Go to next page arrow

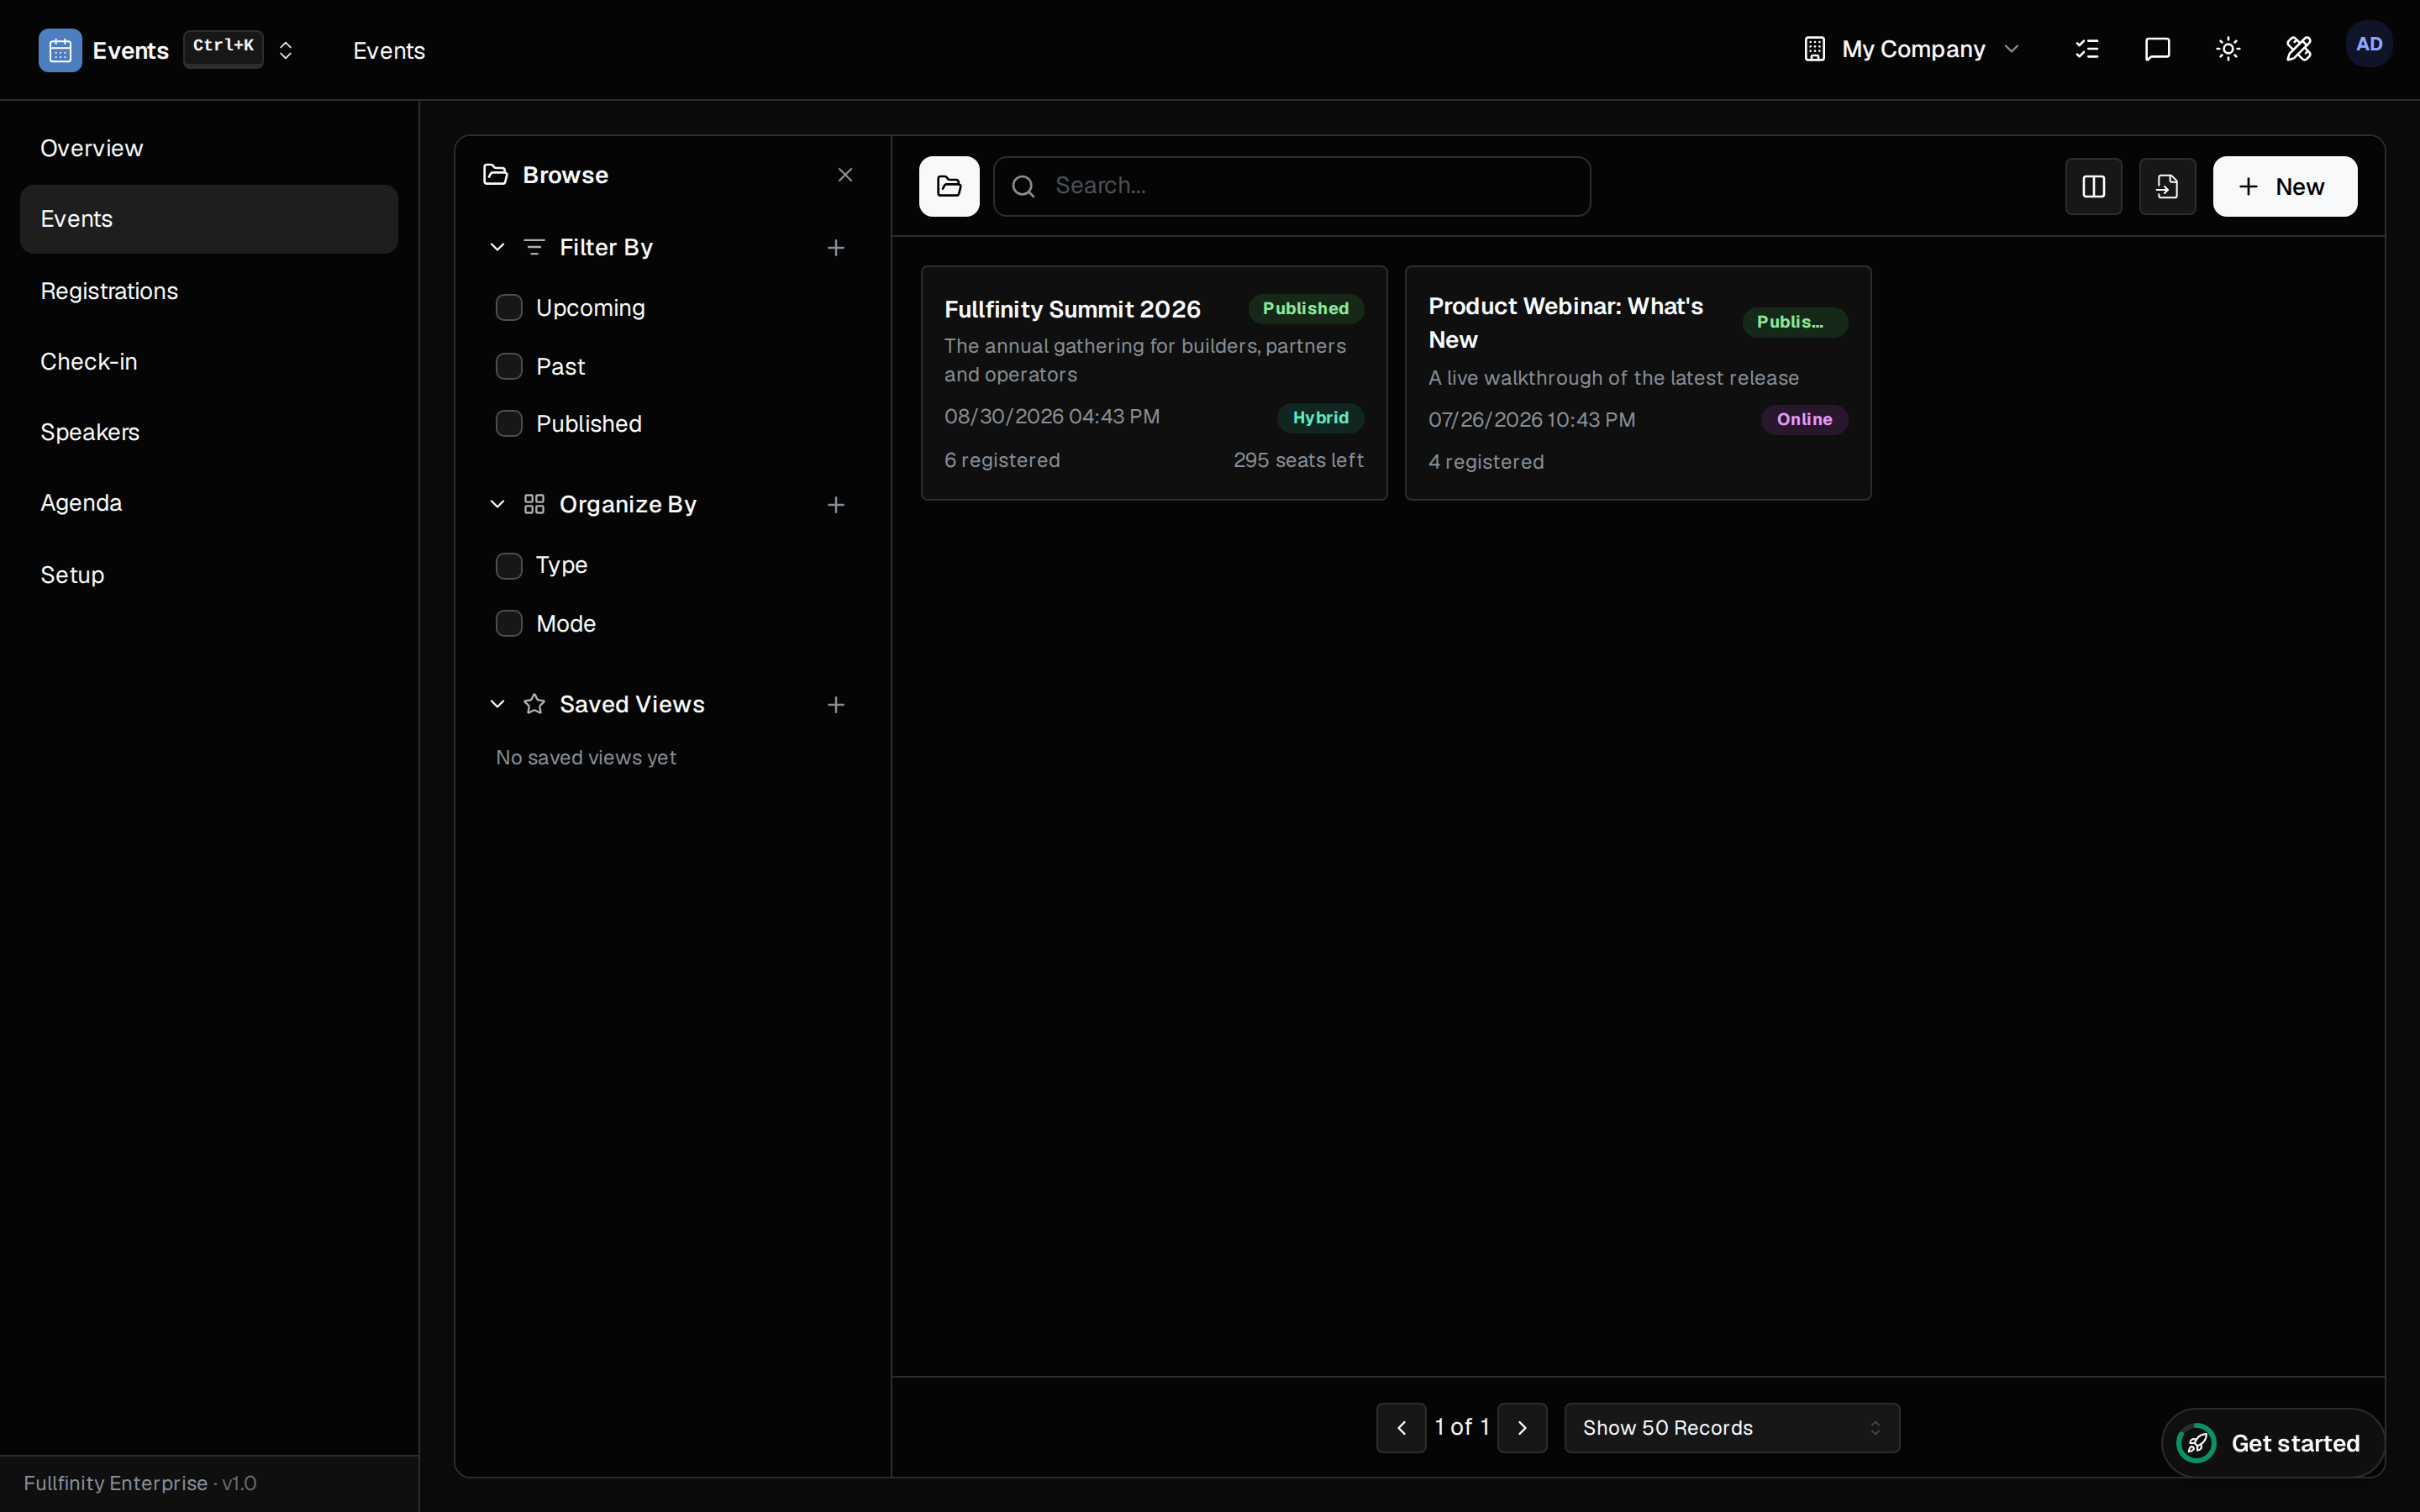[1522, 1428]
